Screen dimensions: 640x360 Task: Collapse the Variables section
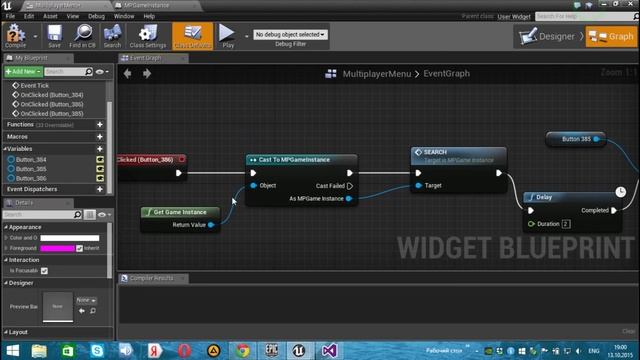coord(5,149)
